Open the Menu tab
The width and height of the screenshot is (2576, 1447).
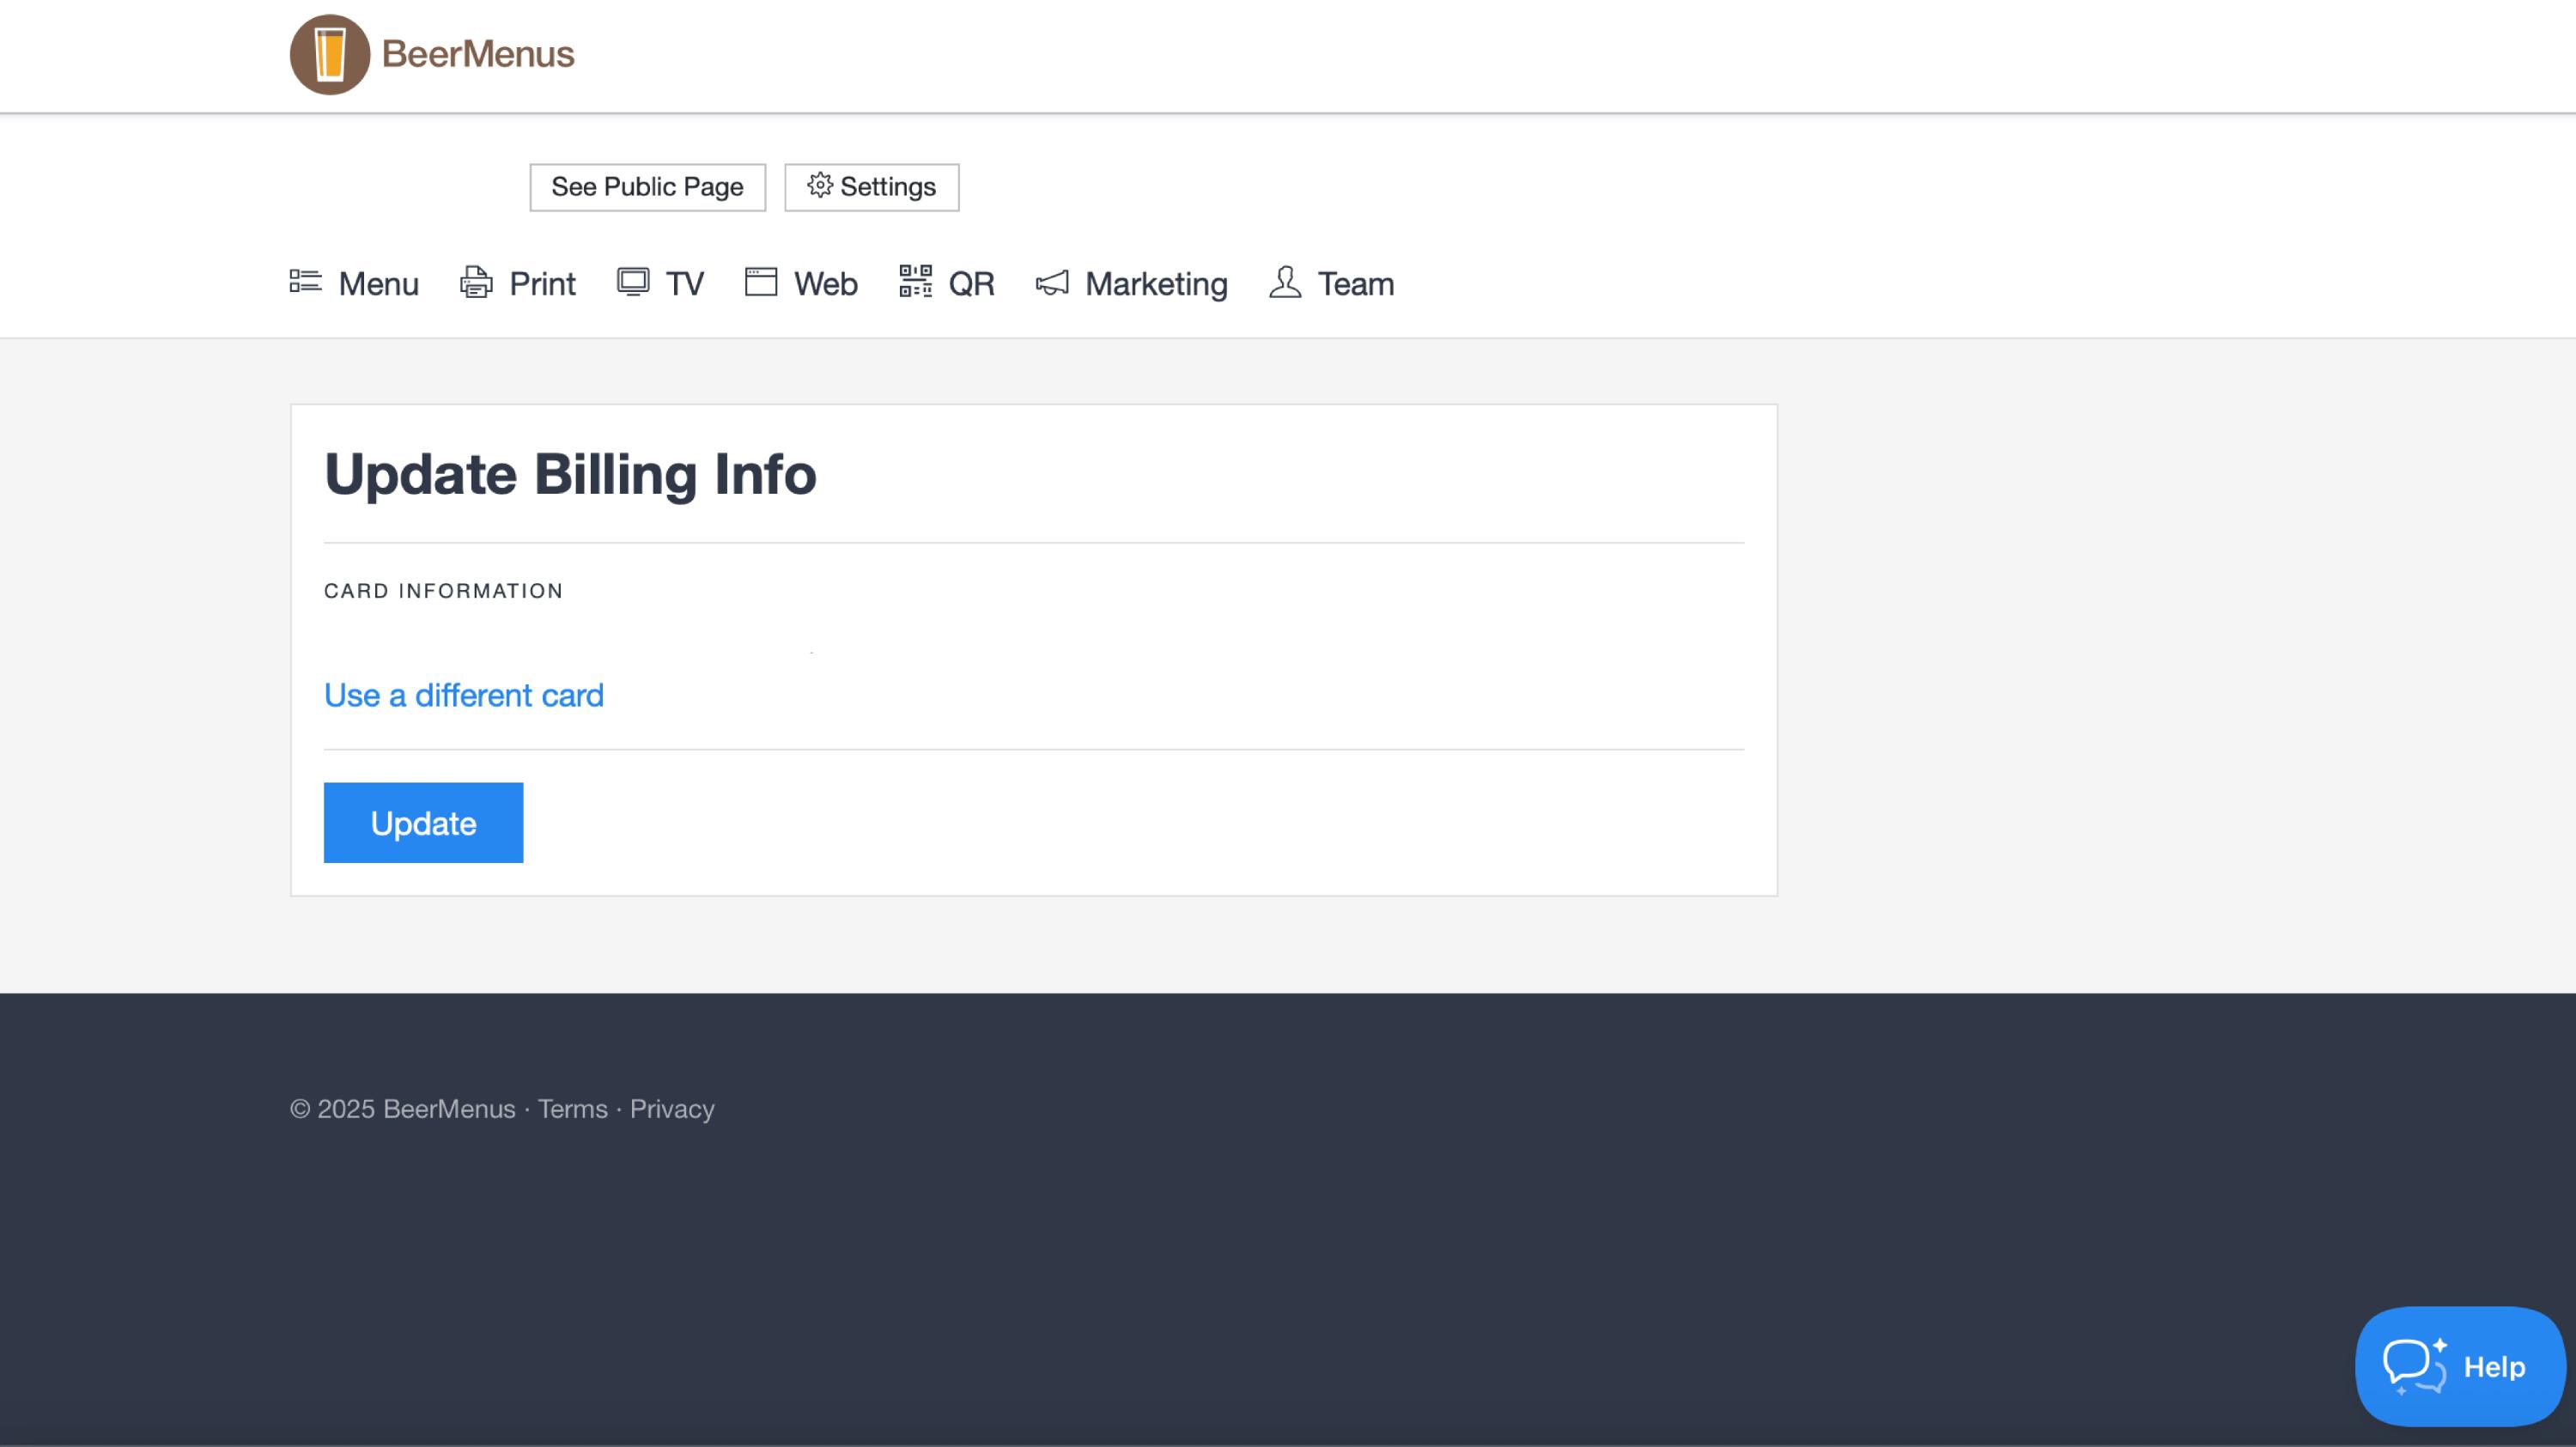378,284
